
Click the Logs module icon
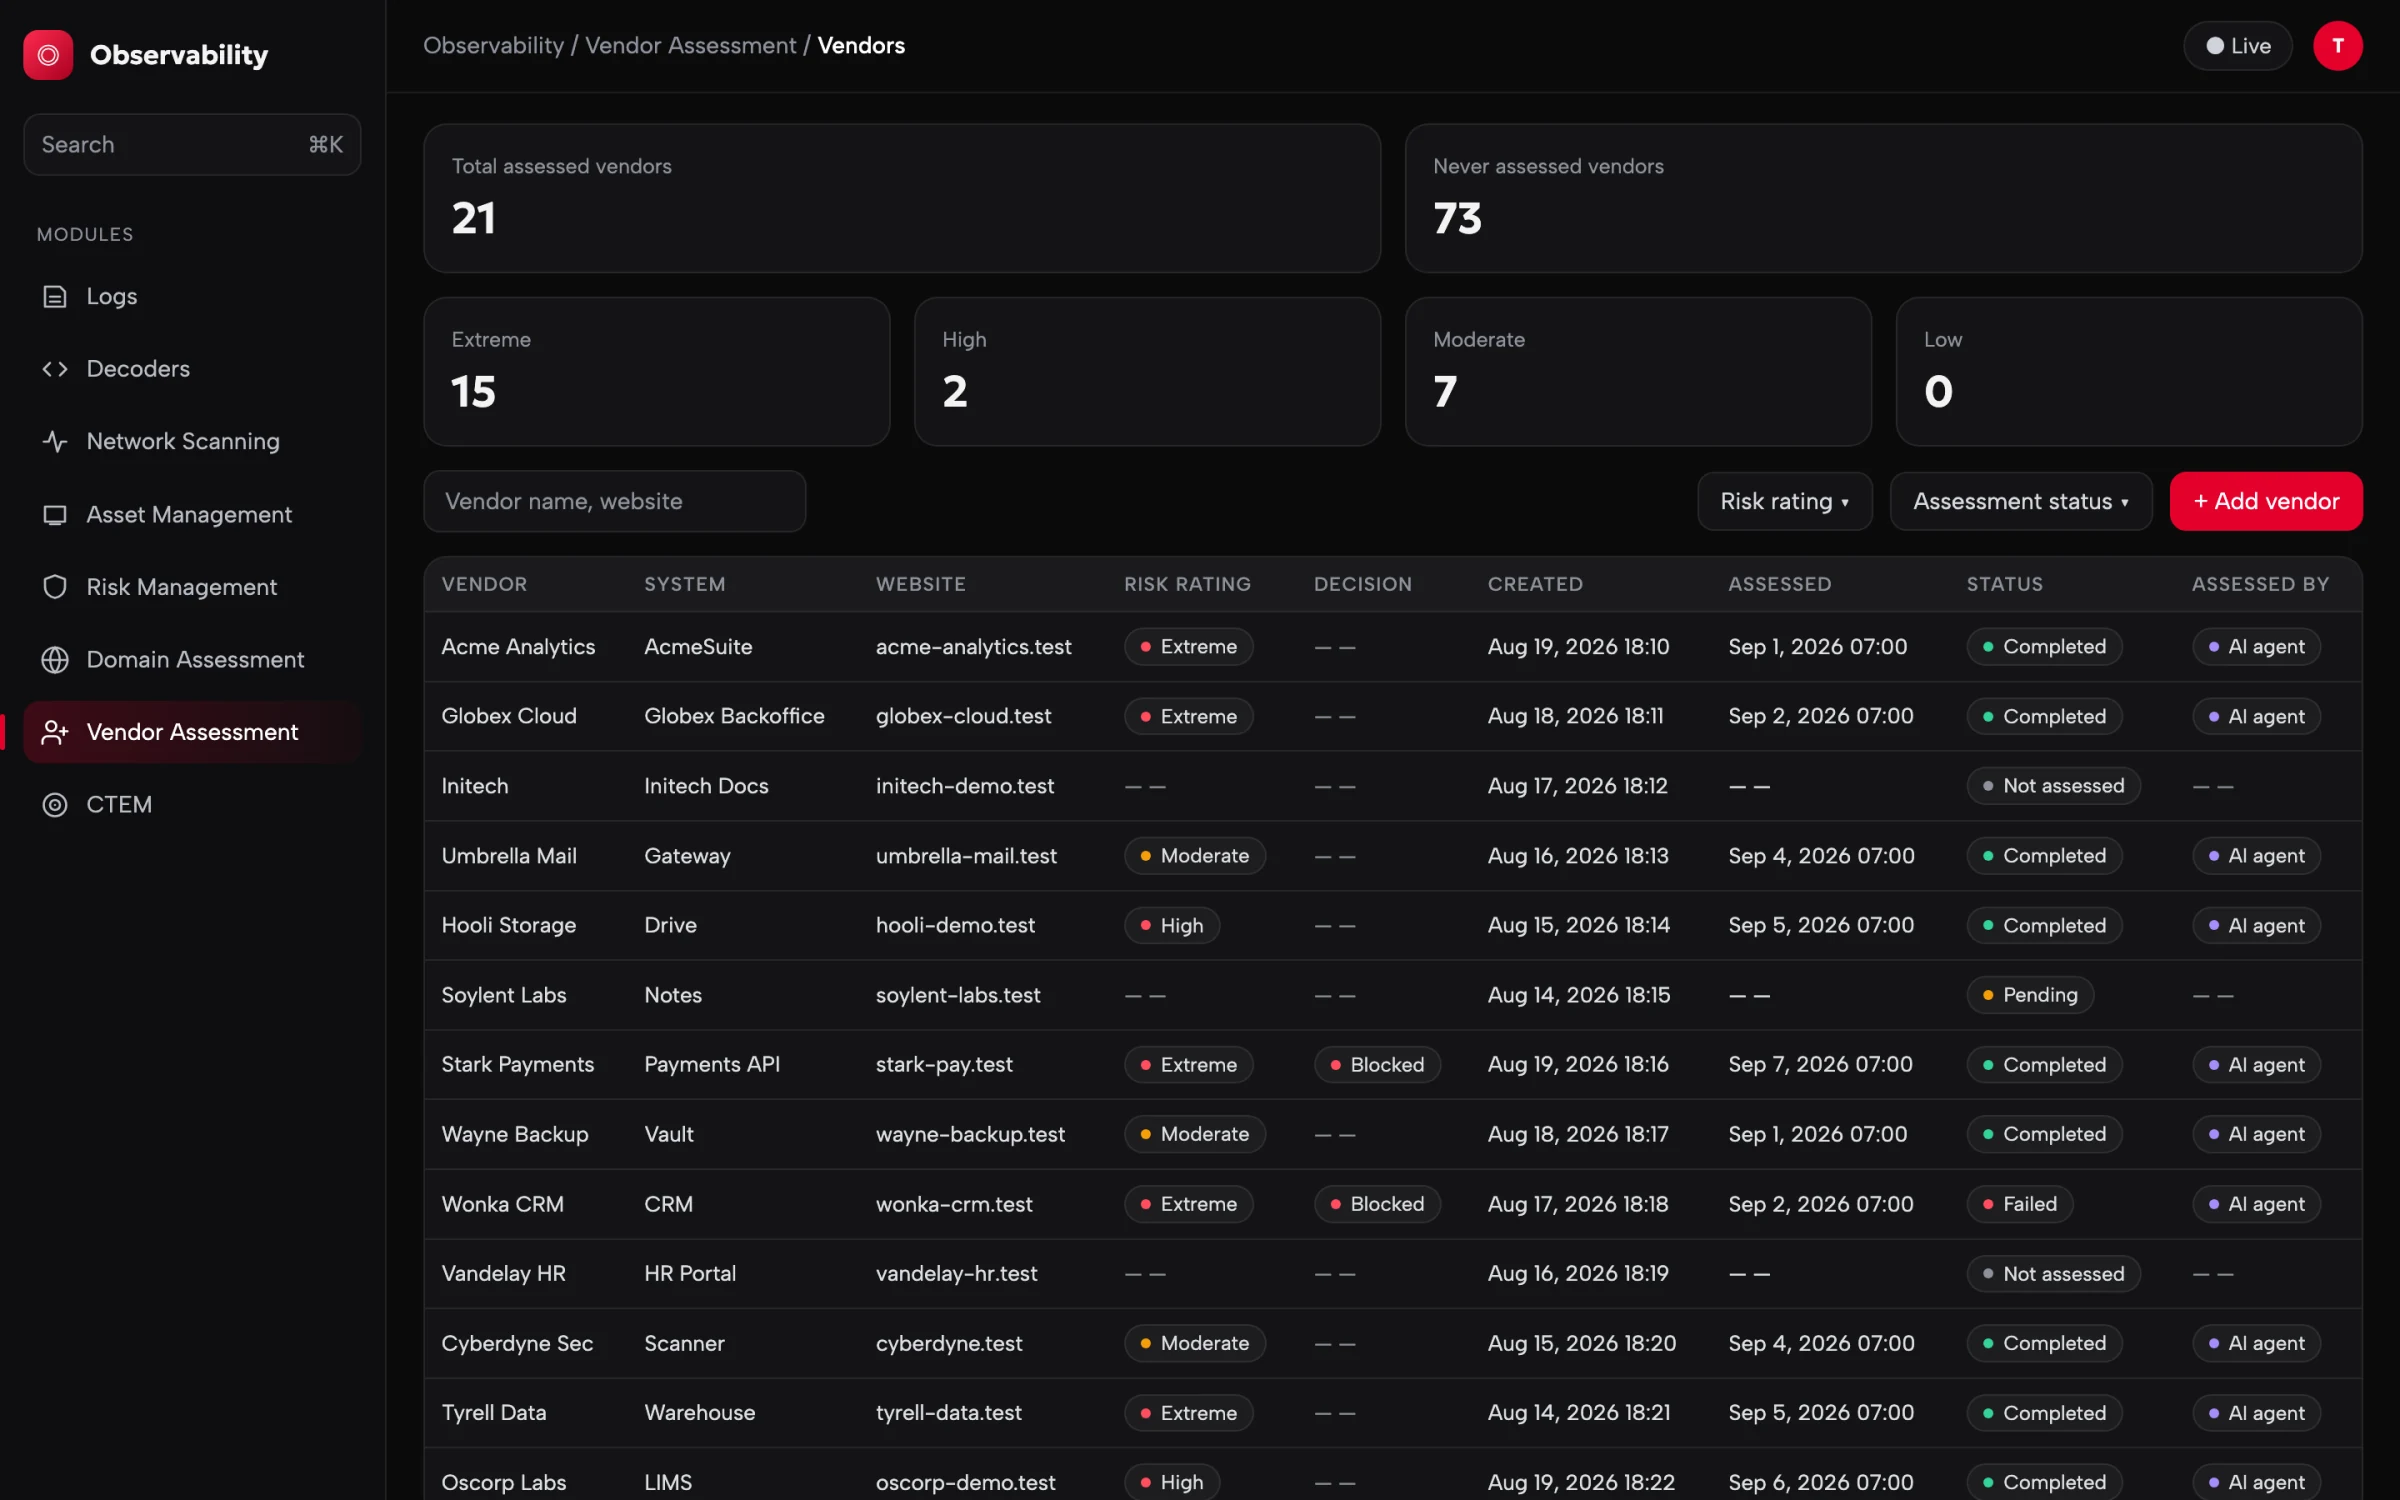point(55,296)
